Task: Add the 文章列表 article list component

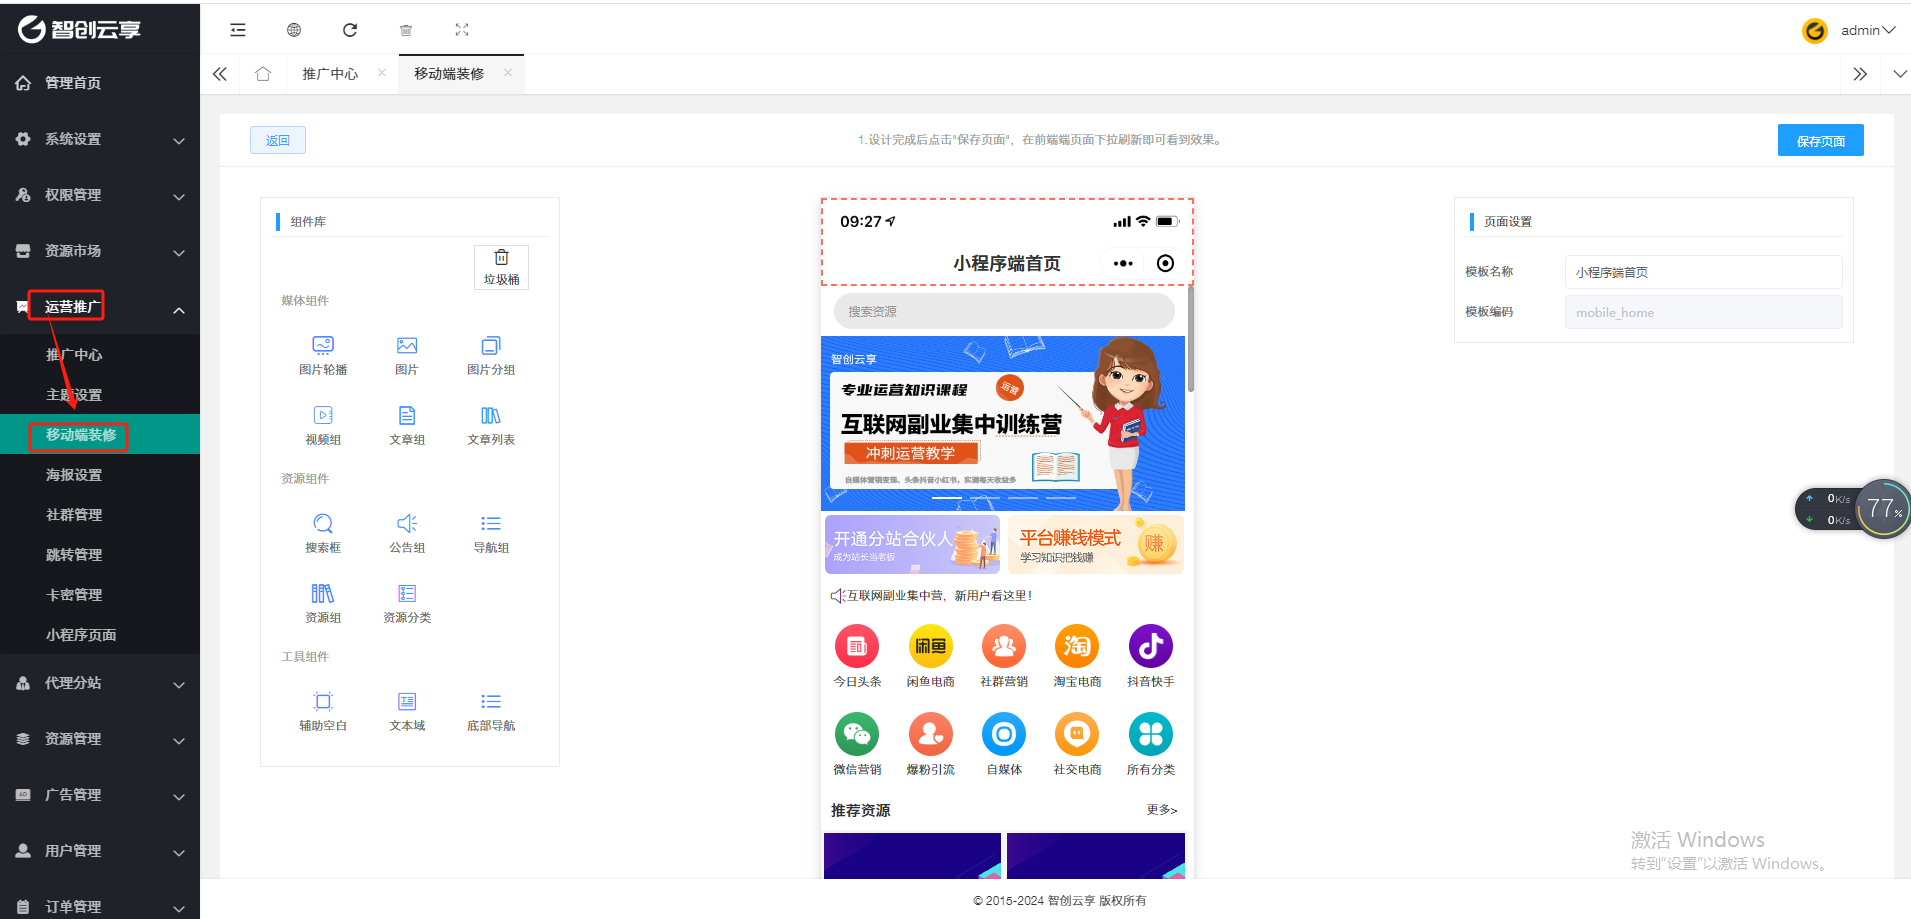Action: [491, 425]
